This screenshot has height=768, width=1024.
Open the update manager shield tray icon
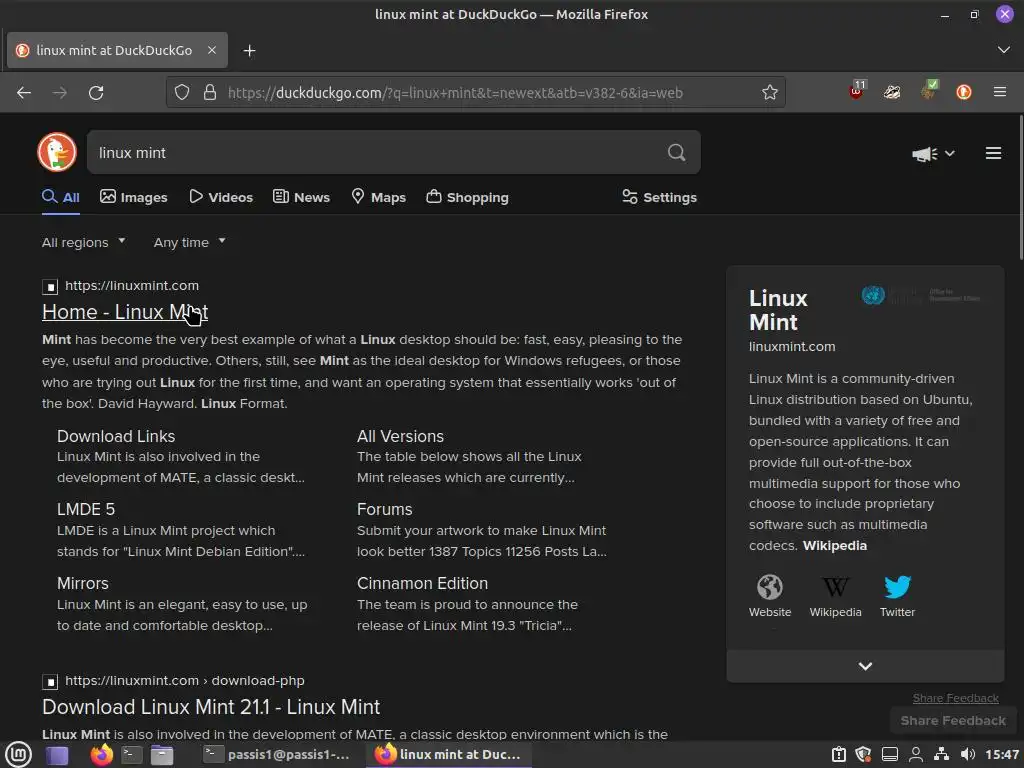coord(863,755)
